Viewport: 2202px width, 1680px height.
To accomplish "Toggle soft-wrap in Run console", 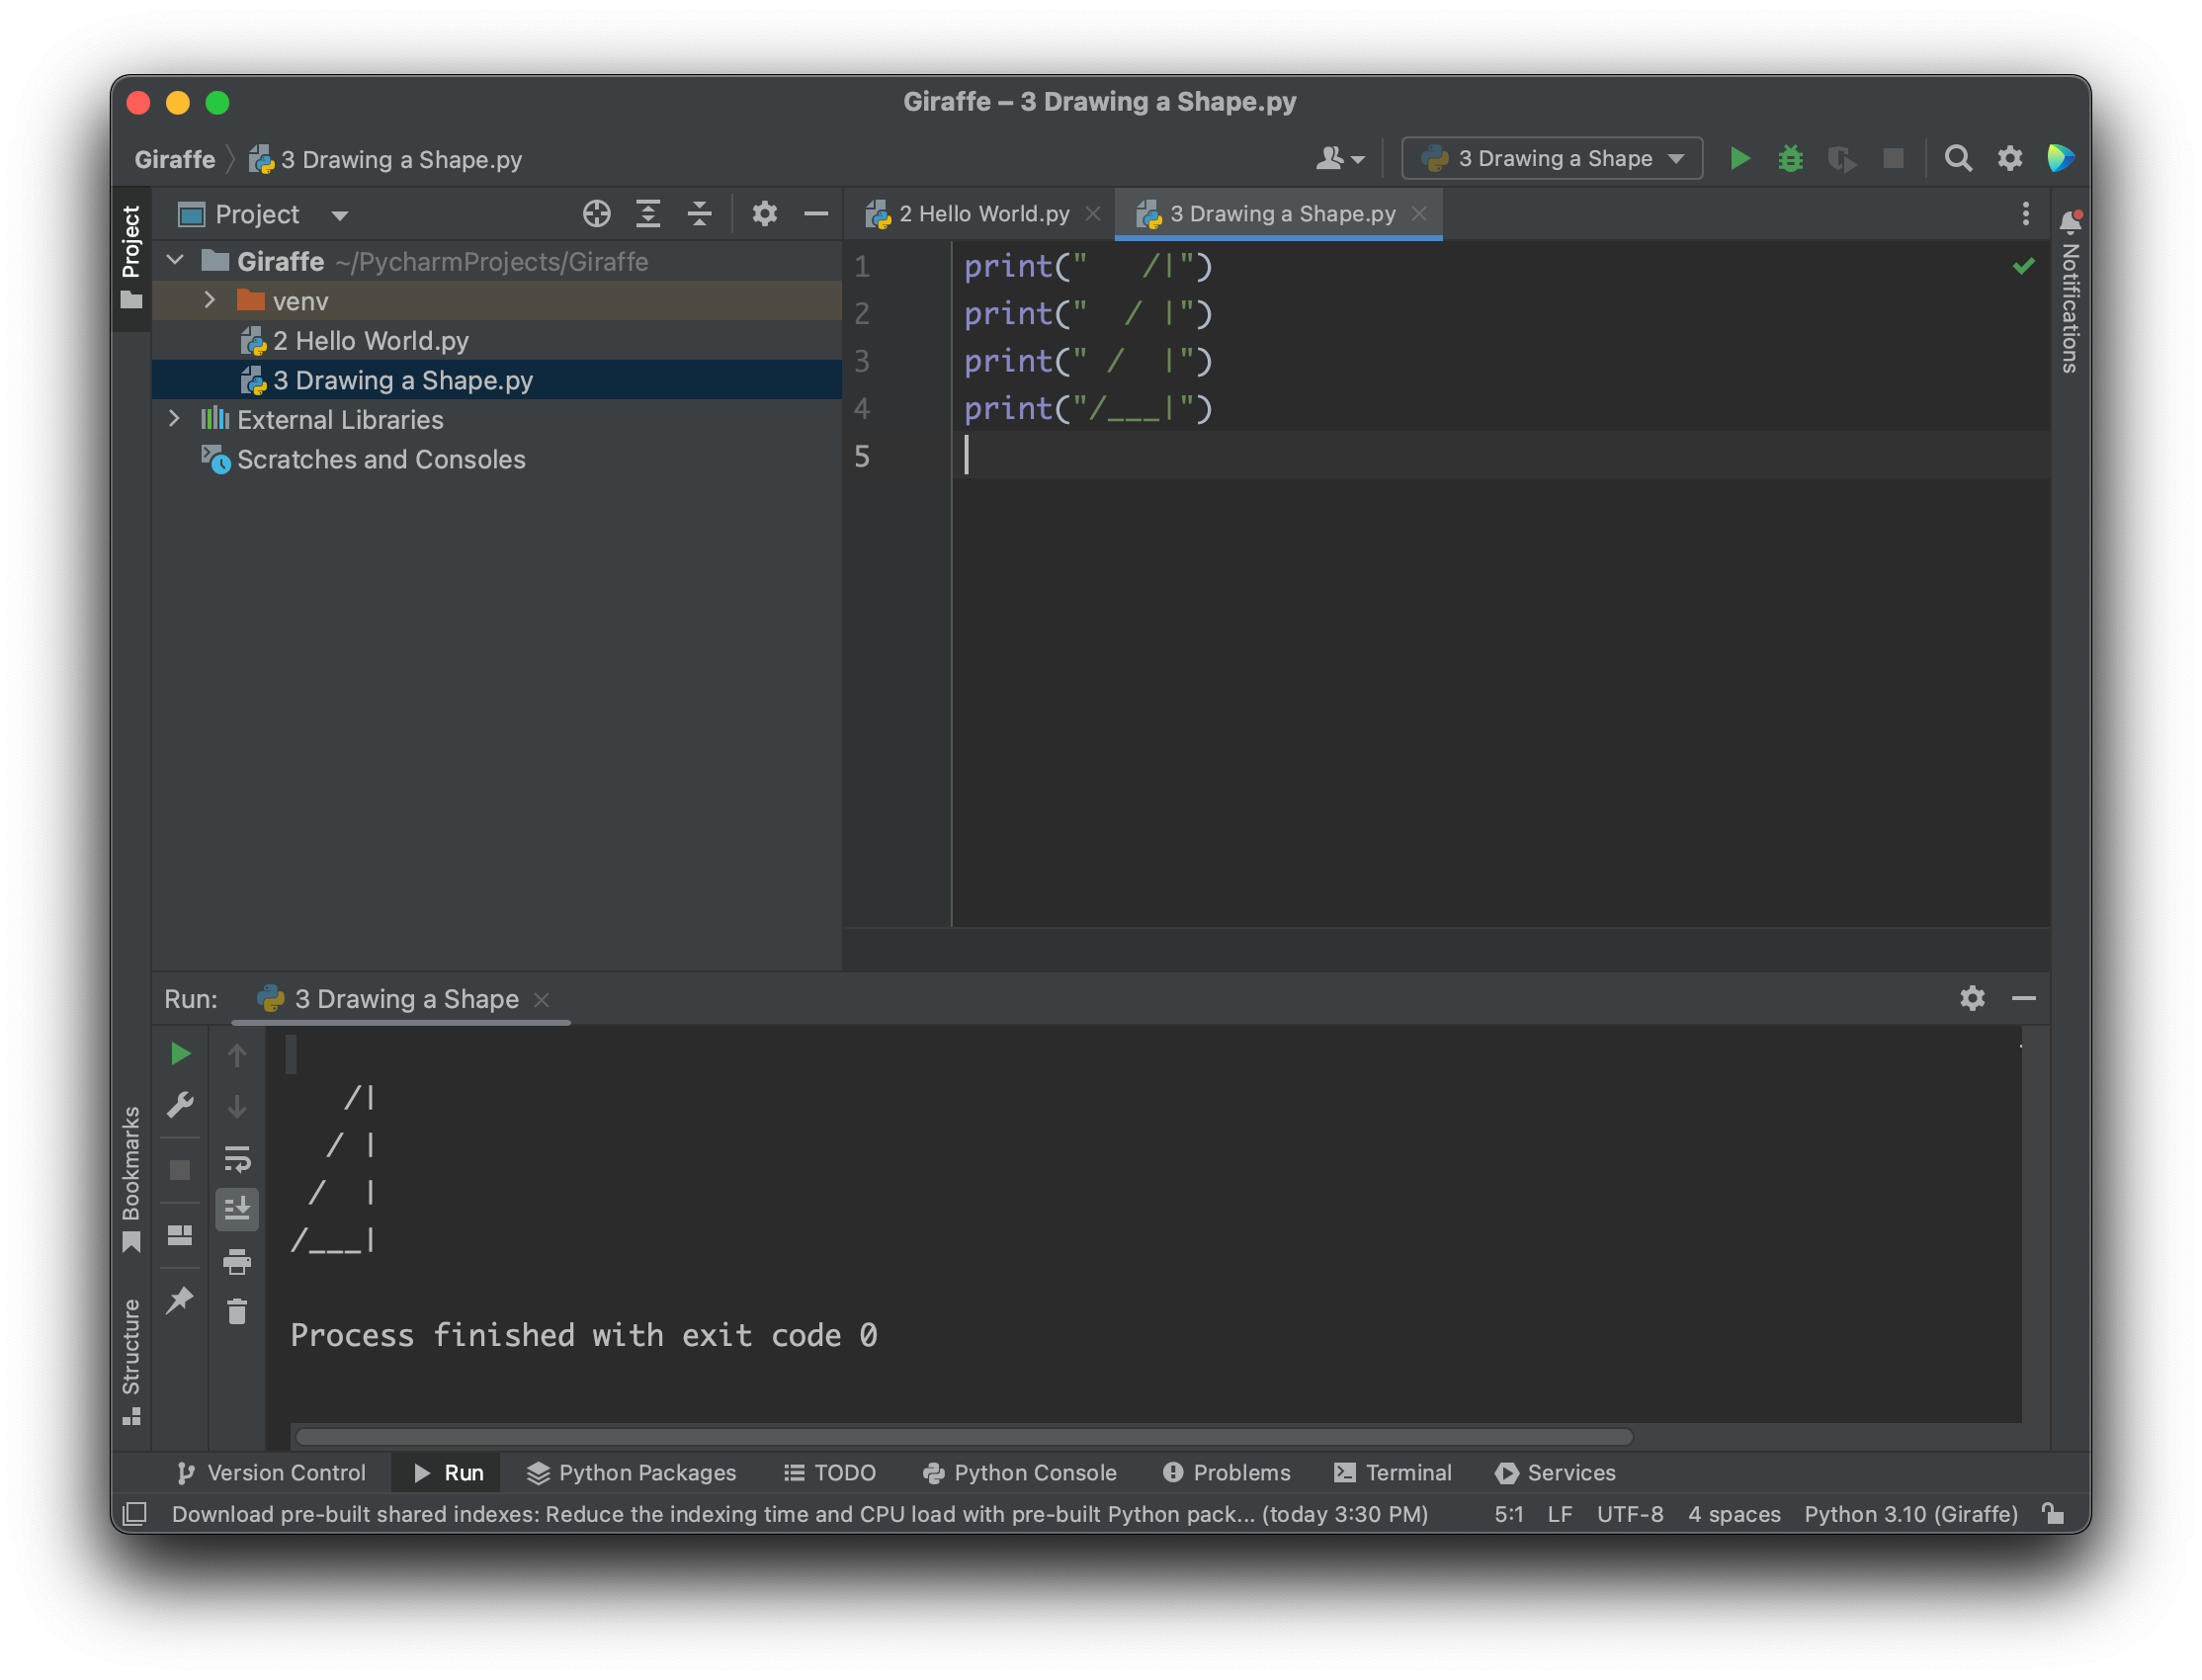I will pyautogui.click(x=237, y=1159).
